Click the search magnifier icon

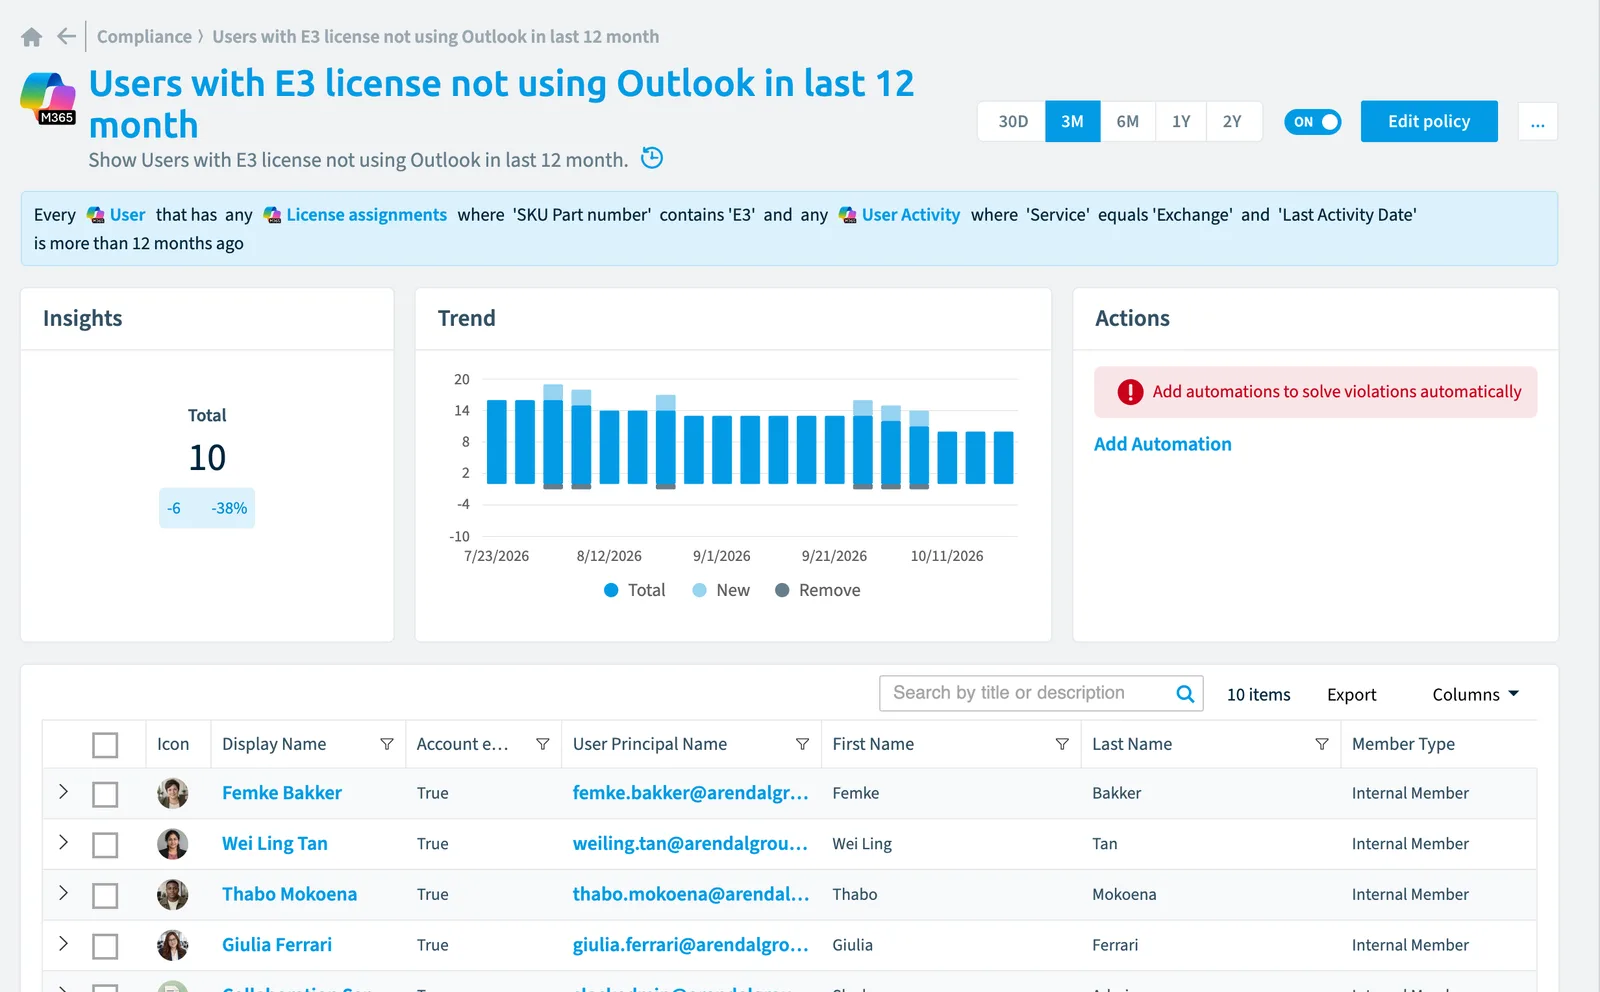pos(1185,693)
